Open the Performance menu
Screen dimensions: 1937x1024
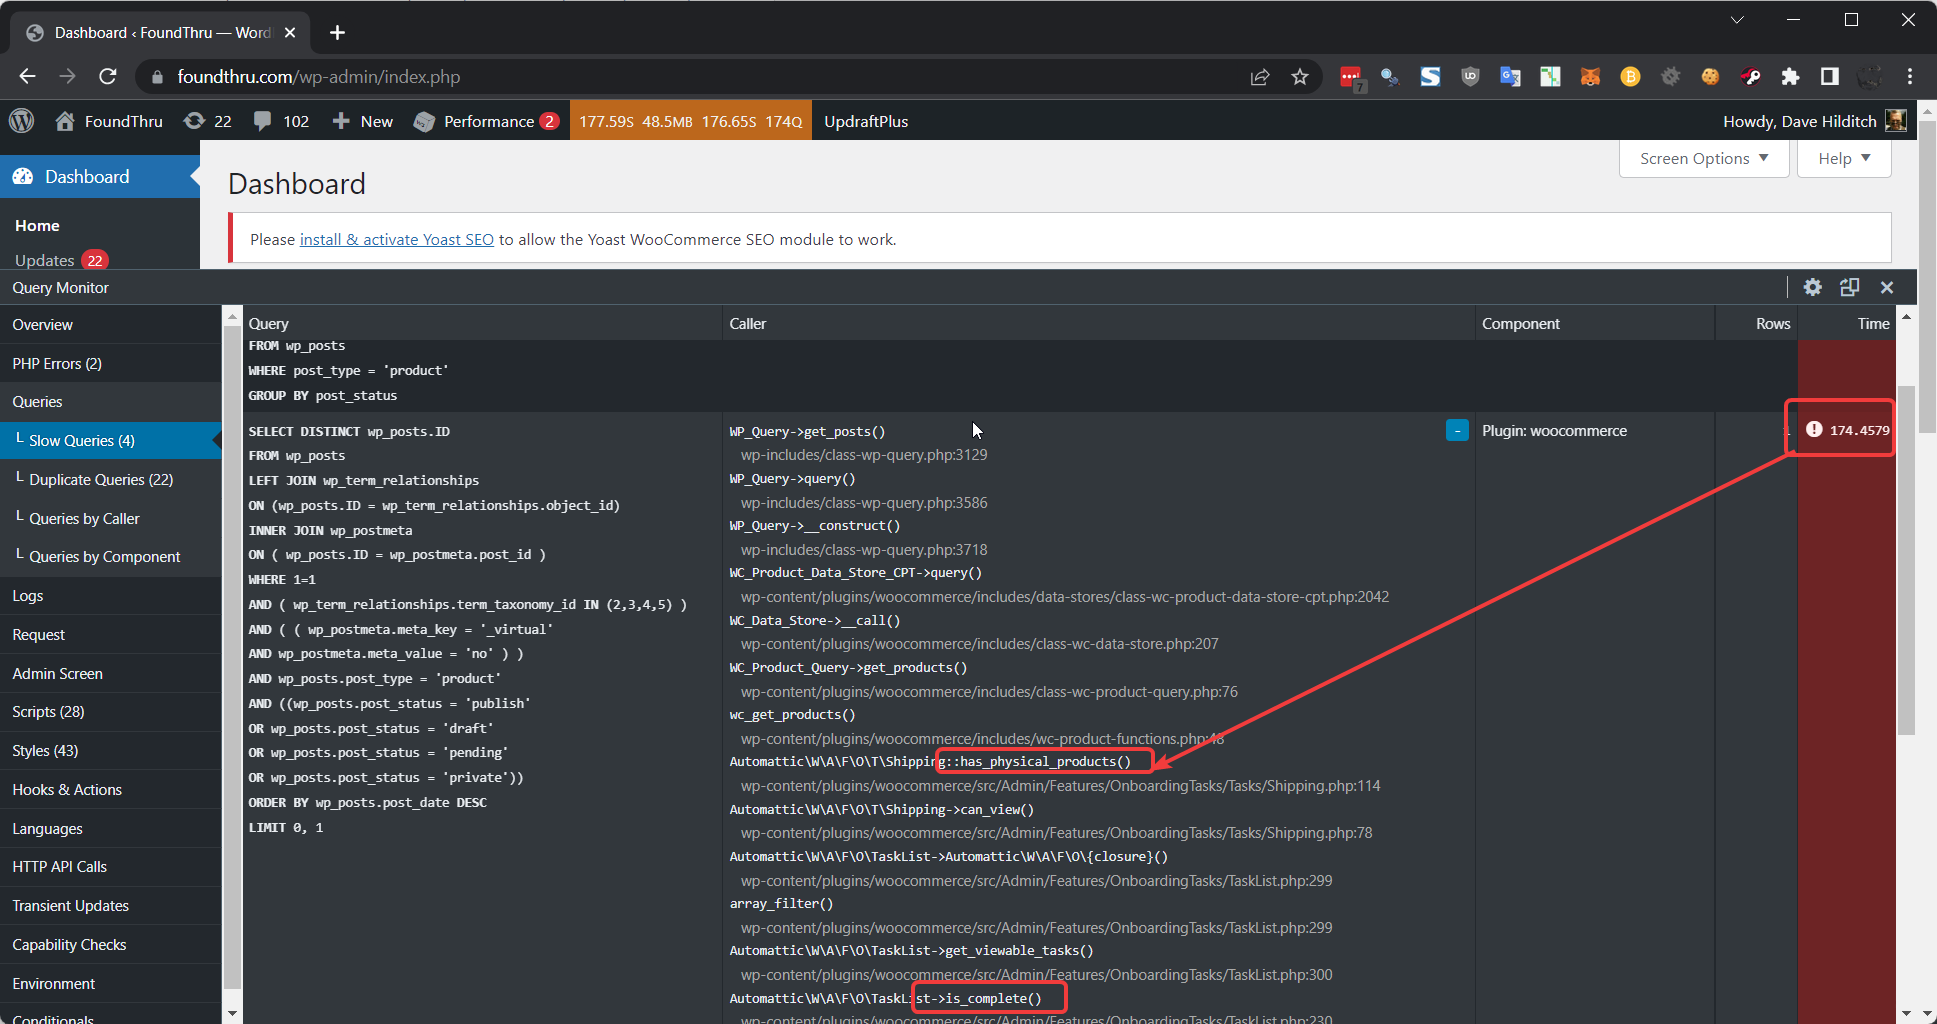tap(486, 121)
